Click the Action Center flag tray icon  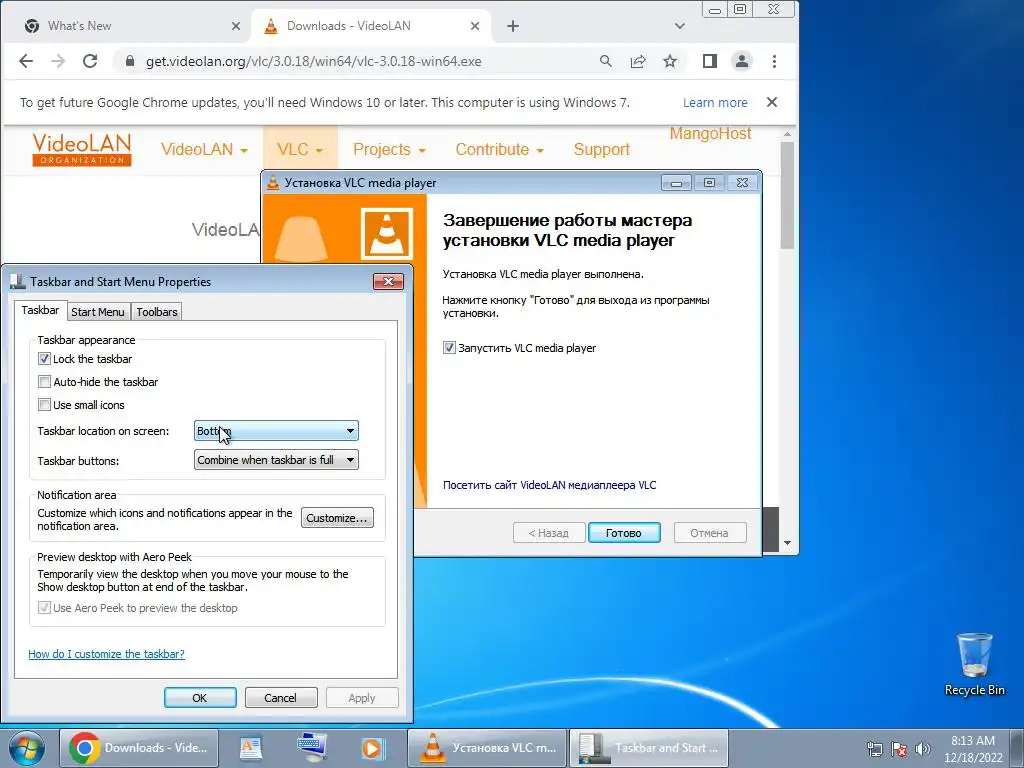pyautogui.click(x=899, y=749)
